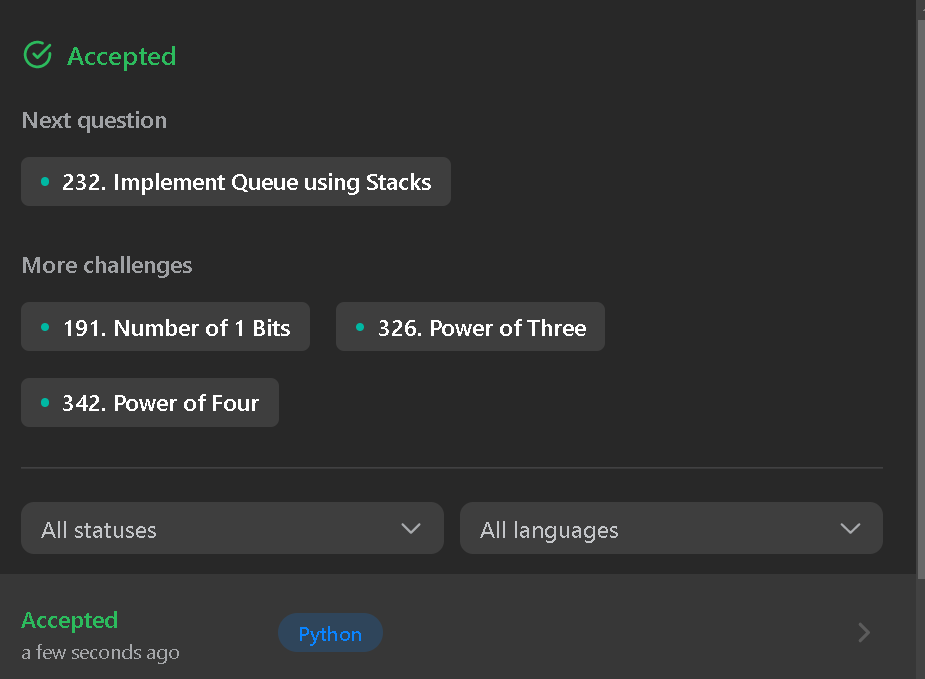Image resolution: width=925 pixels, height=679 pixels.
Task: Click the green Accepted checkmark icon
Action: pyautogui.click(x=38, y=55)
